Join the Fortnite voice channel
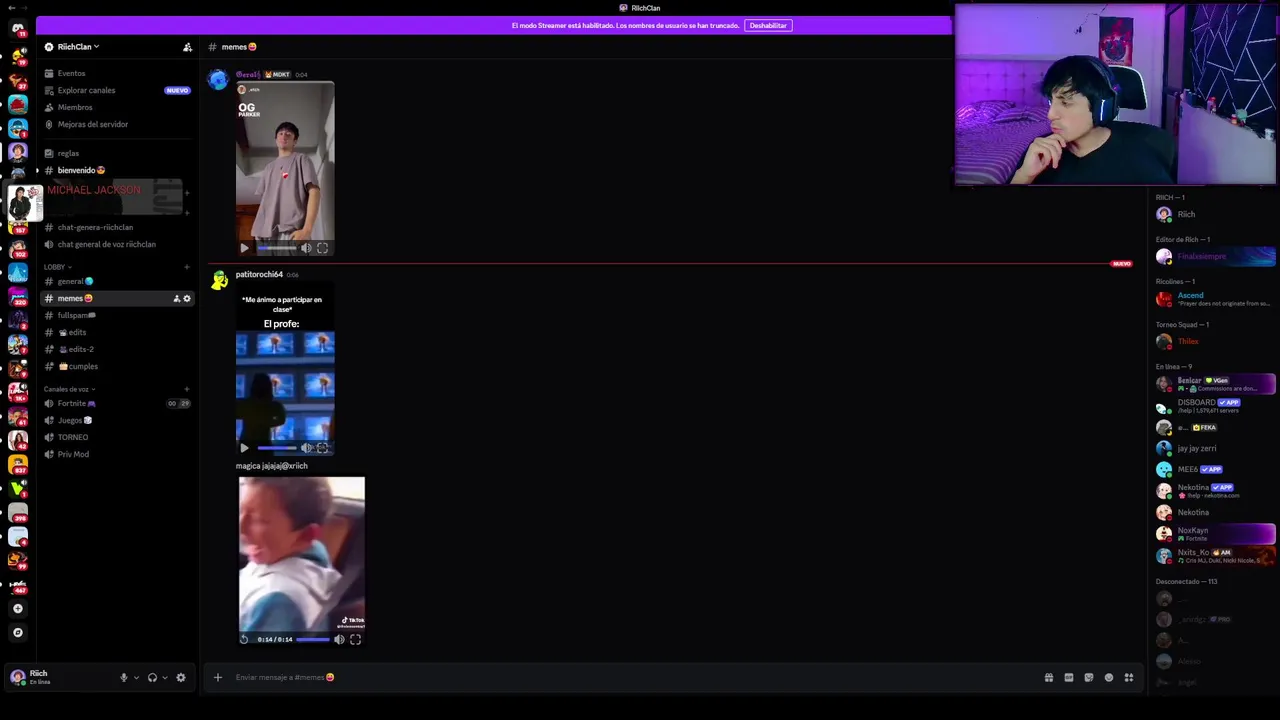The height and width of the screenshot is (720, 1280). pos(76,403)
